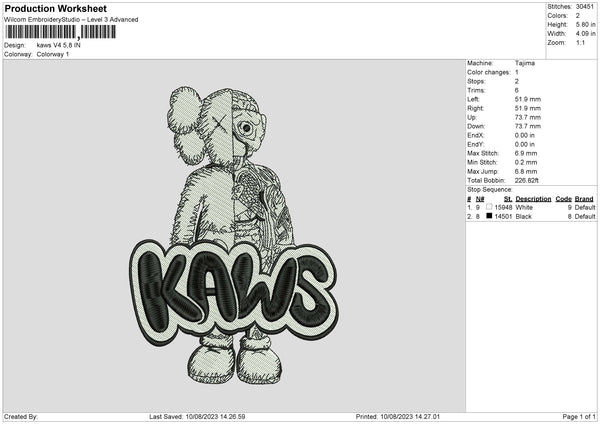Click the 'Right:' label

pos(475,108)
